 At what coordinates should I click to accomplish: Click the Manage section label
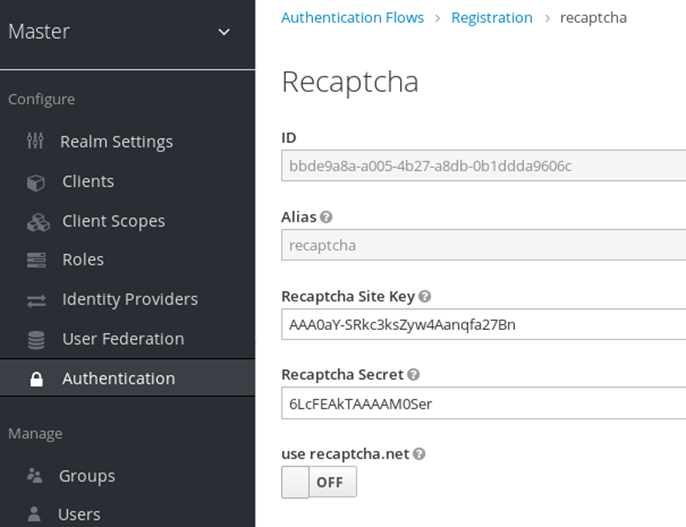pos(35,433)
